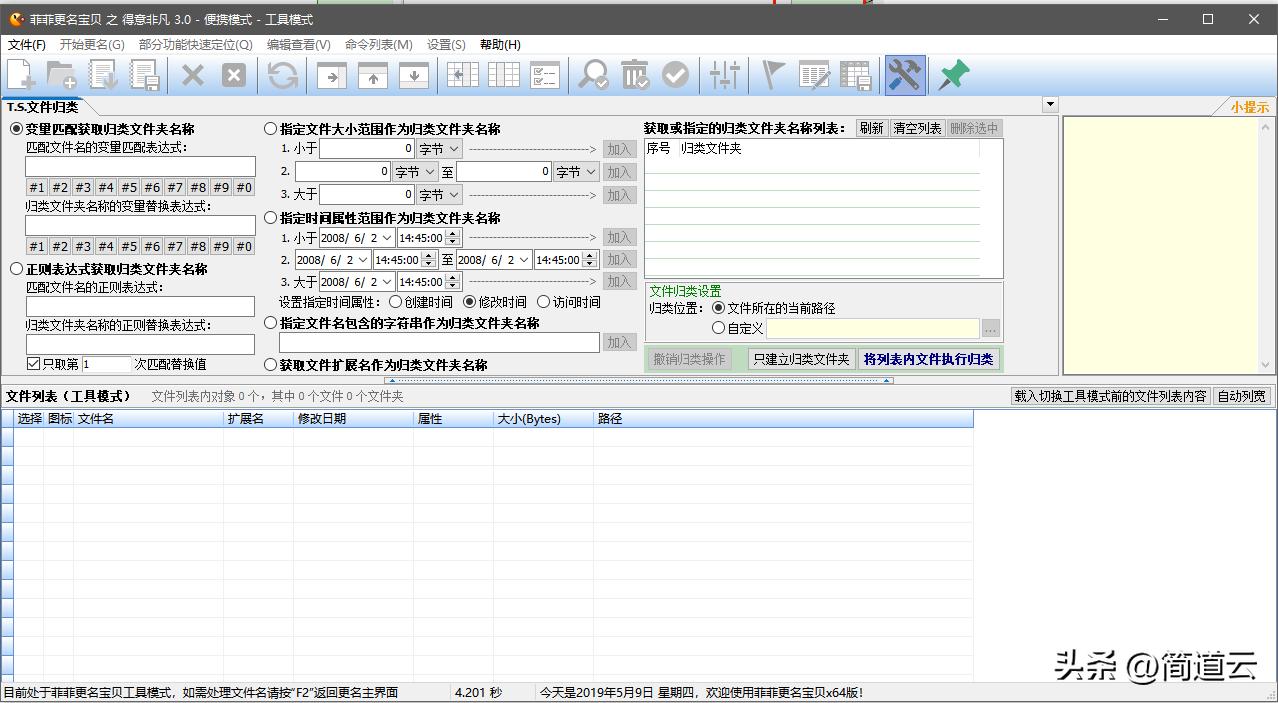The height and width of the screenshot is (703, 1278).
Task: Click the add files toolbar icon
Action: pos(20,74)
